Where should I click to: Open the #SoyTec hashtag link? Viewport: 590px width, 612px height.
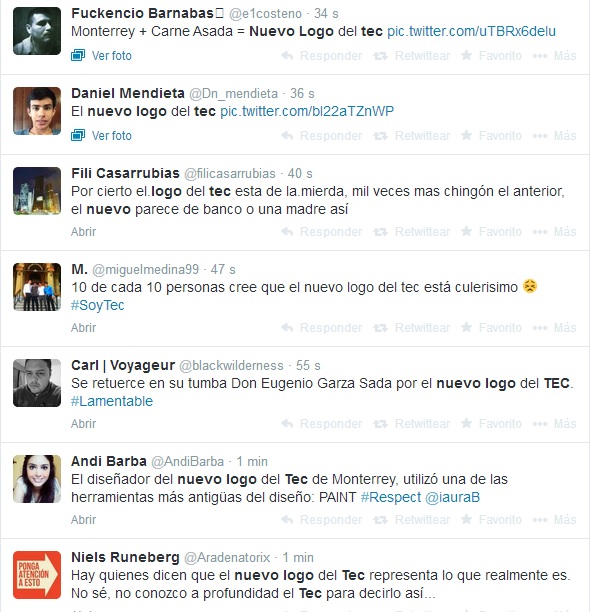point(98,305)
